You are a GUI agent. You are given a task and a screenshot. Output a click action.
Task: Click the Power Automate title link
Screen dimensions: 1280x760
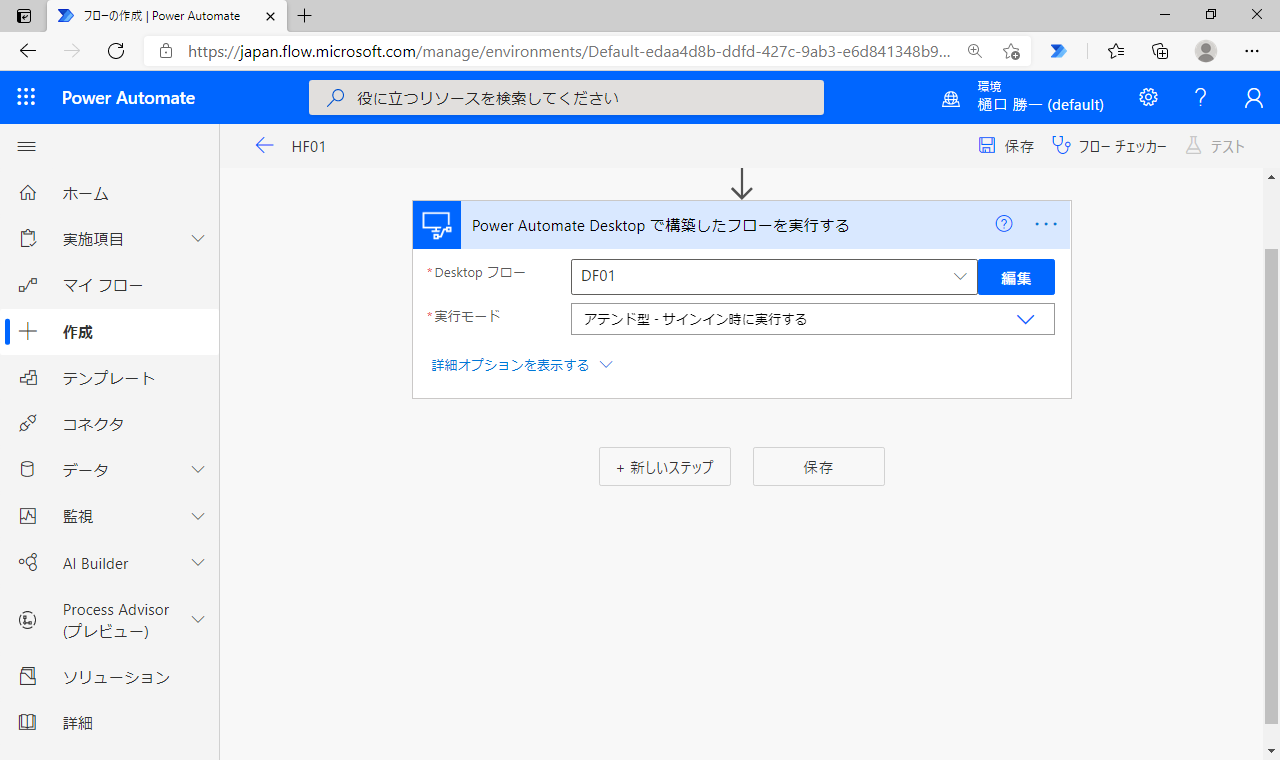pos(128,97)
